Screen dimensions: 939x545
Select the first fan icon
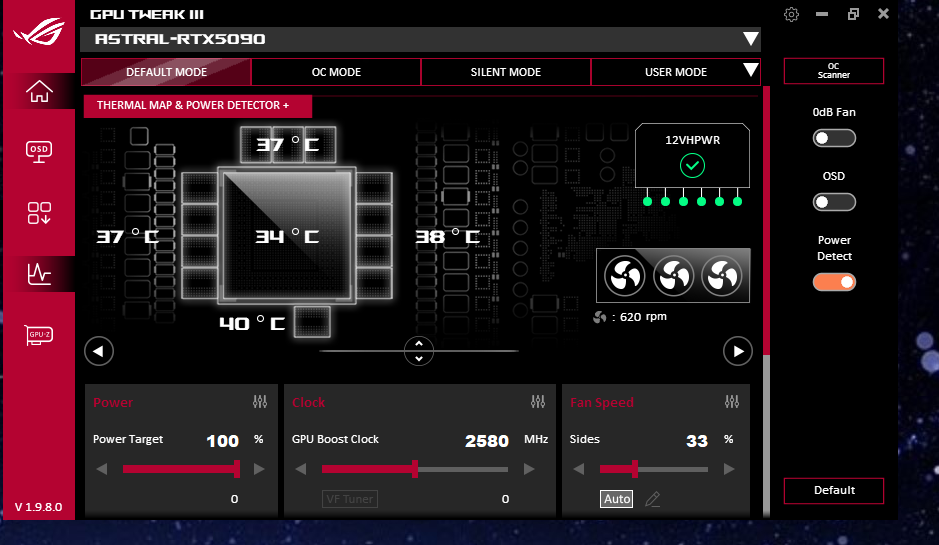click(625, 276)
